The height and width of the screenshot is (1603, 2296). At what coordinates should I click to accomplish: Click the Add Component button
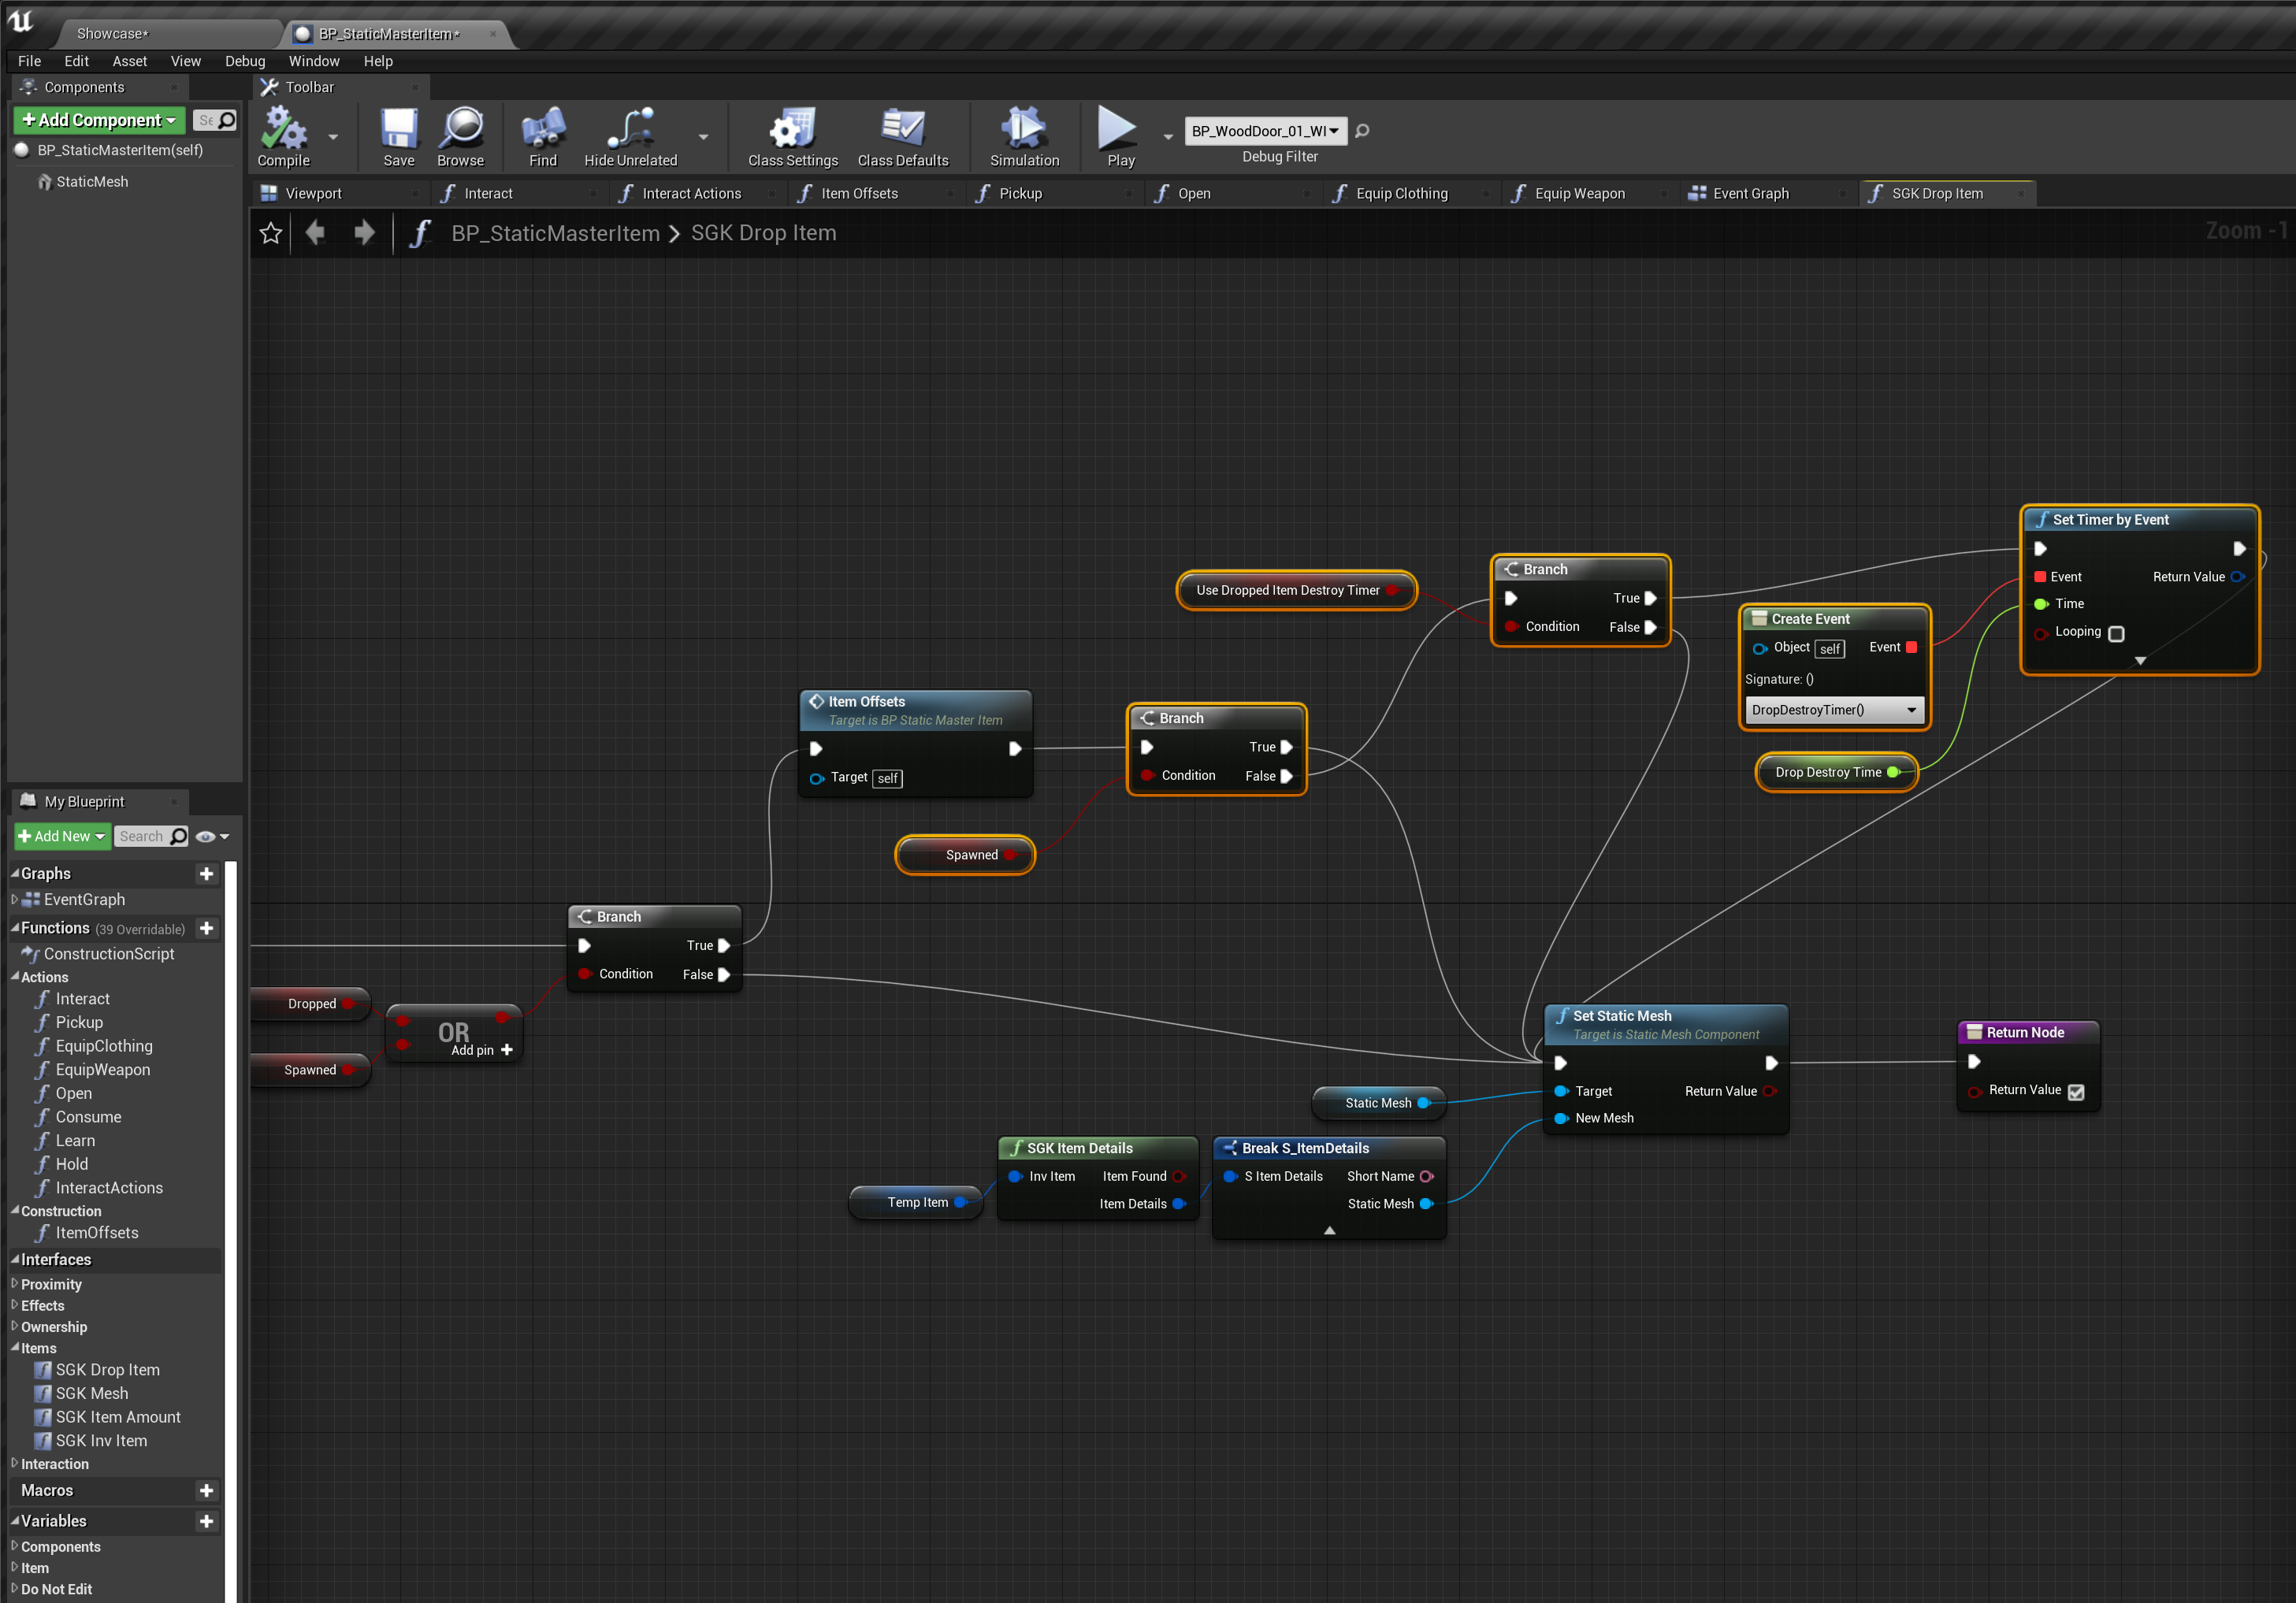click(99, 120)
